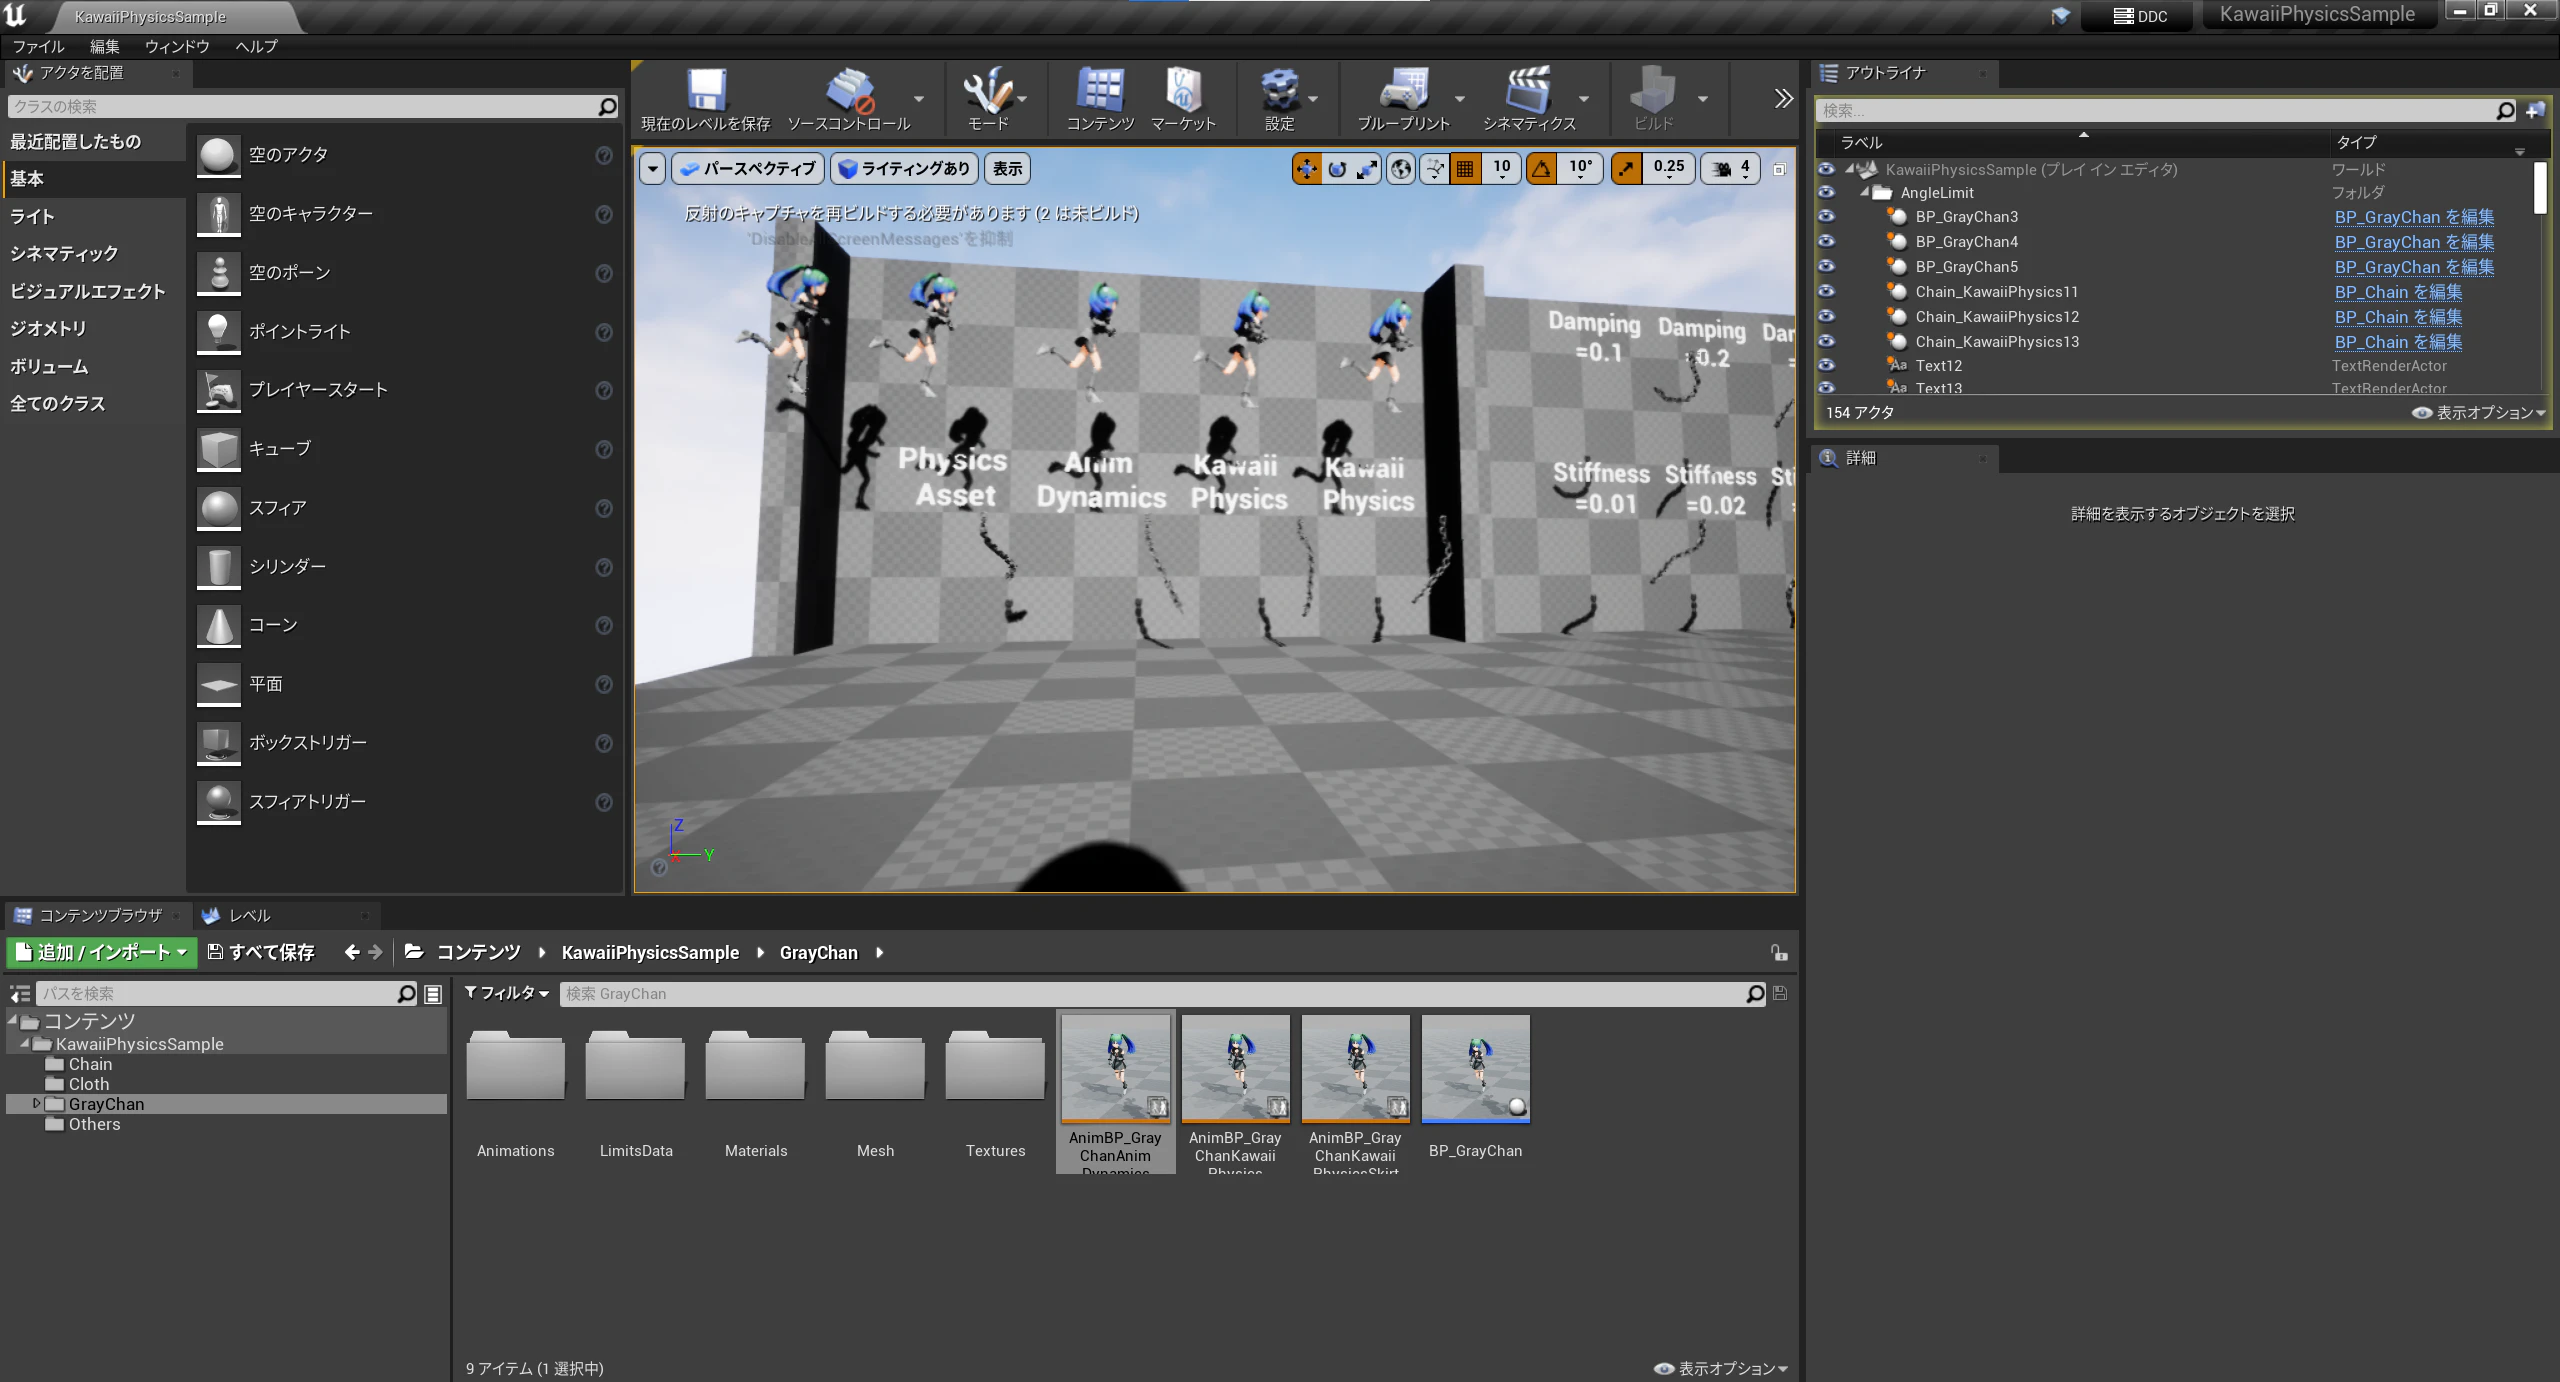
Task: Open the Outliner View Options (表示オプション) dropdown
Action: (x=2479, y=412)
